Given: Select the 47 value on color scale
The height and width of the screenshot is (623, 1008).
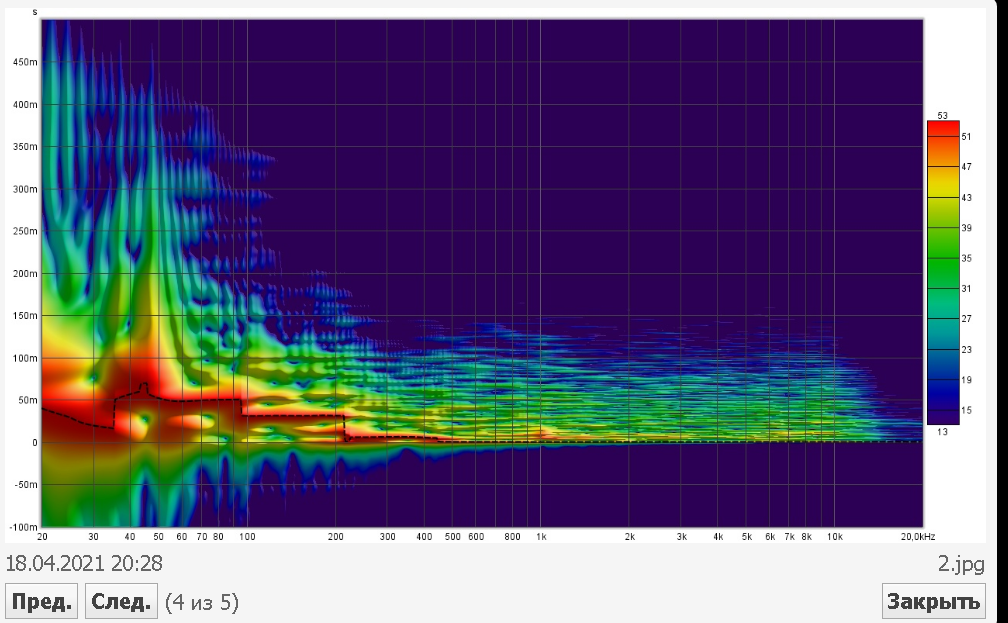Looking at the screenshot, I should pyautogui.click(x=966, y=167).
